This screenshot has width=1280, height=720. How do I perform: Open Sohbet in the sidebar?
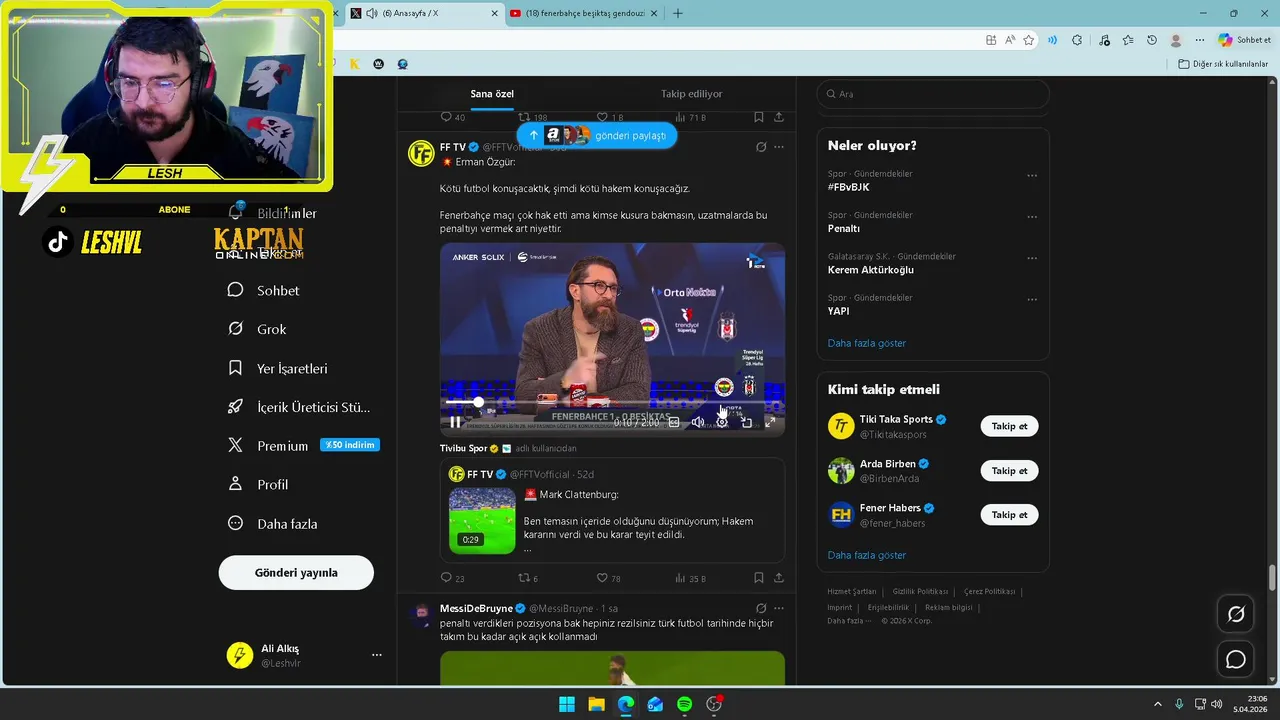[264, 290]
